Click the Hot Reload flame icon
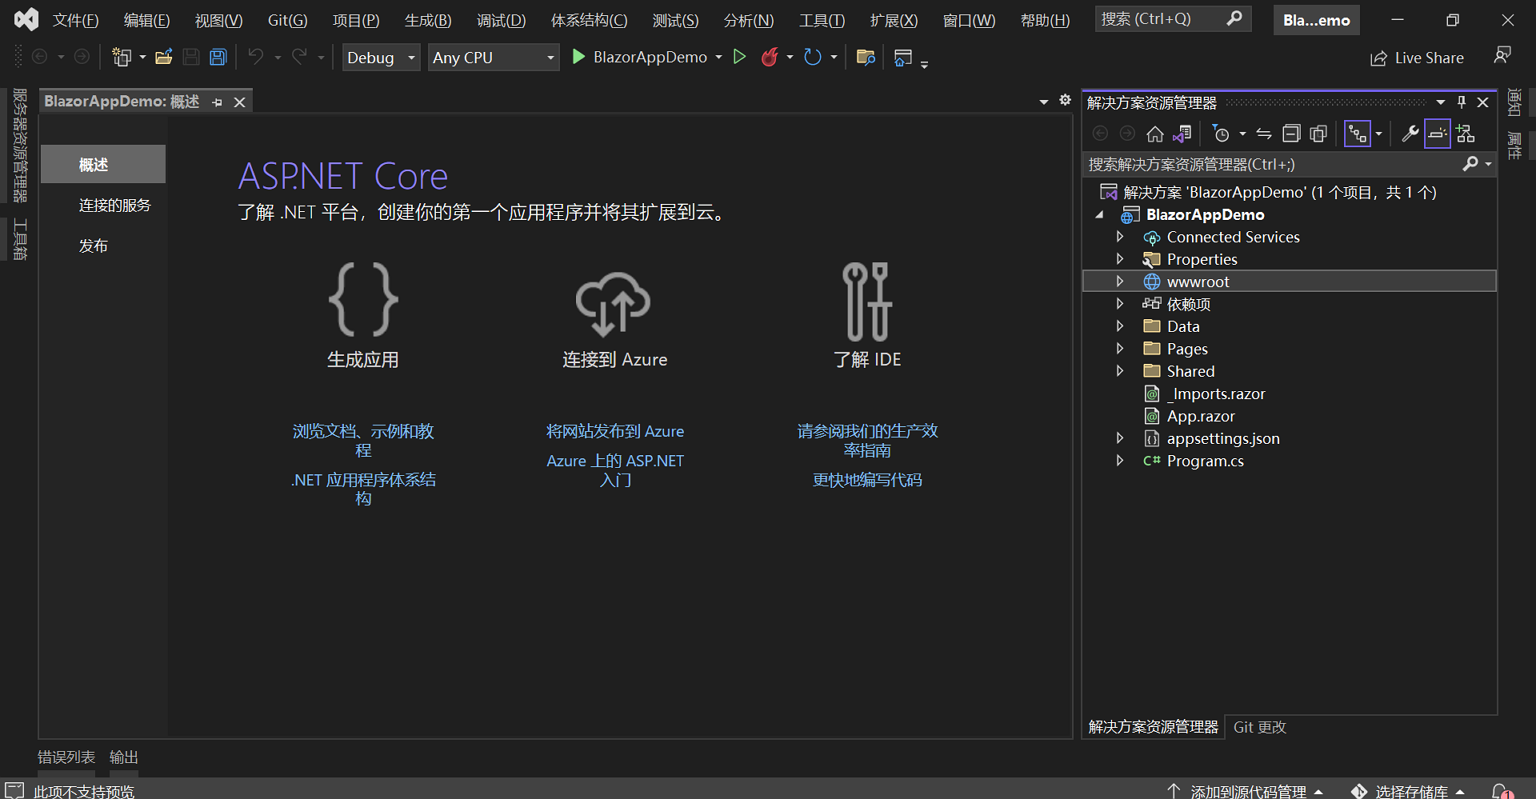1536x799 pixels. [770, 57]
